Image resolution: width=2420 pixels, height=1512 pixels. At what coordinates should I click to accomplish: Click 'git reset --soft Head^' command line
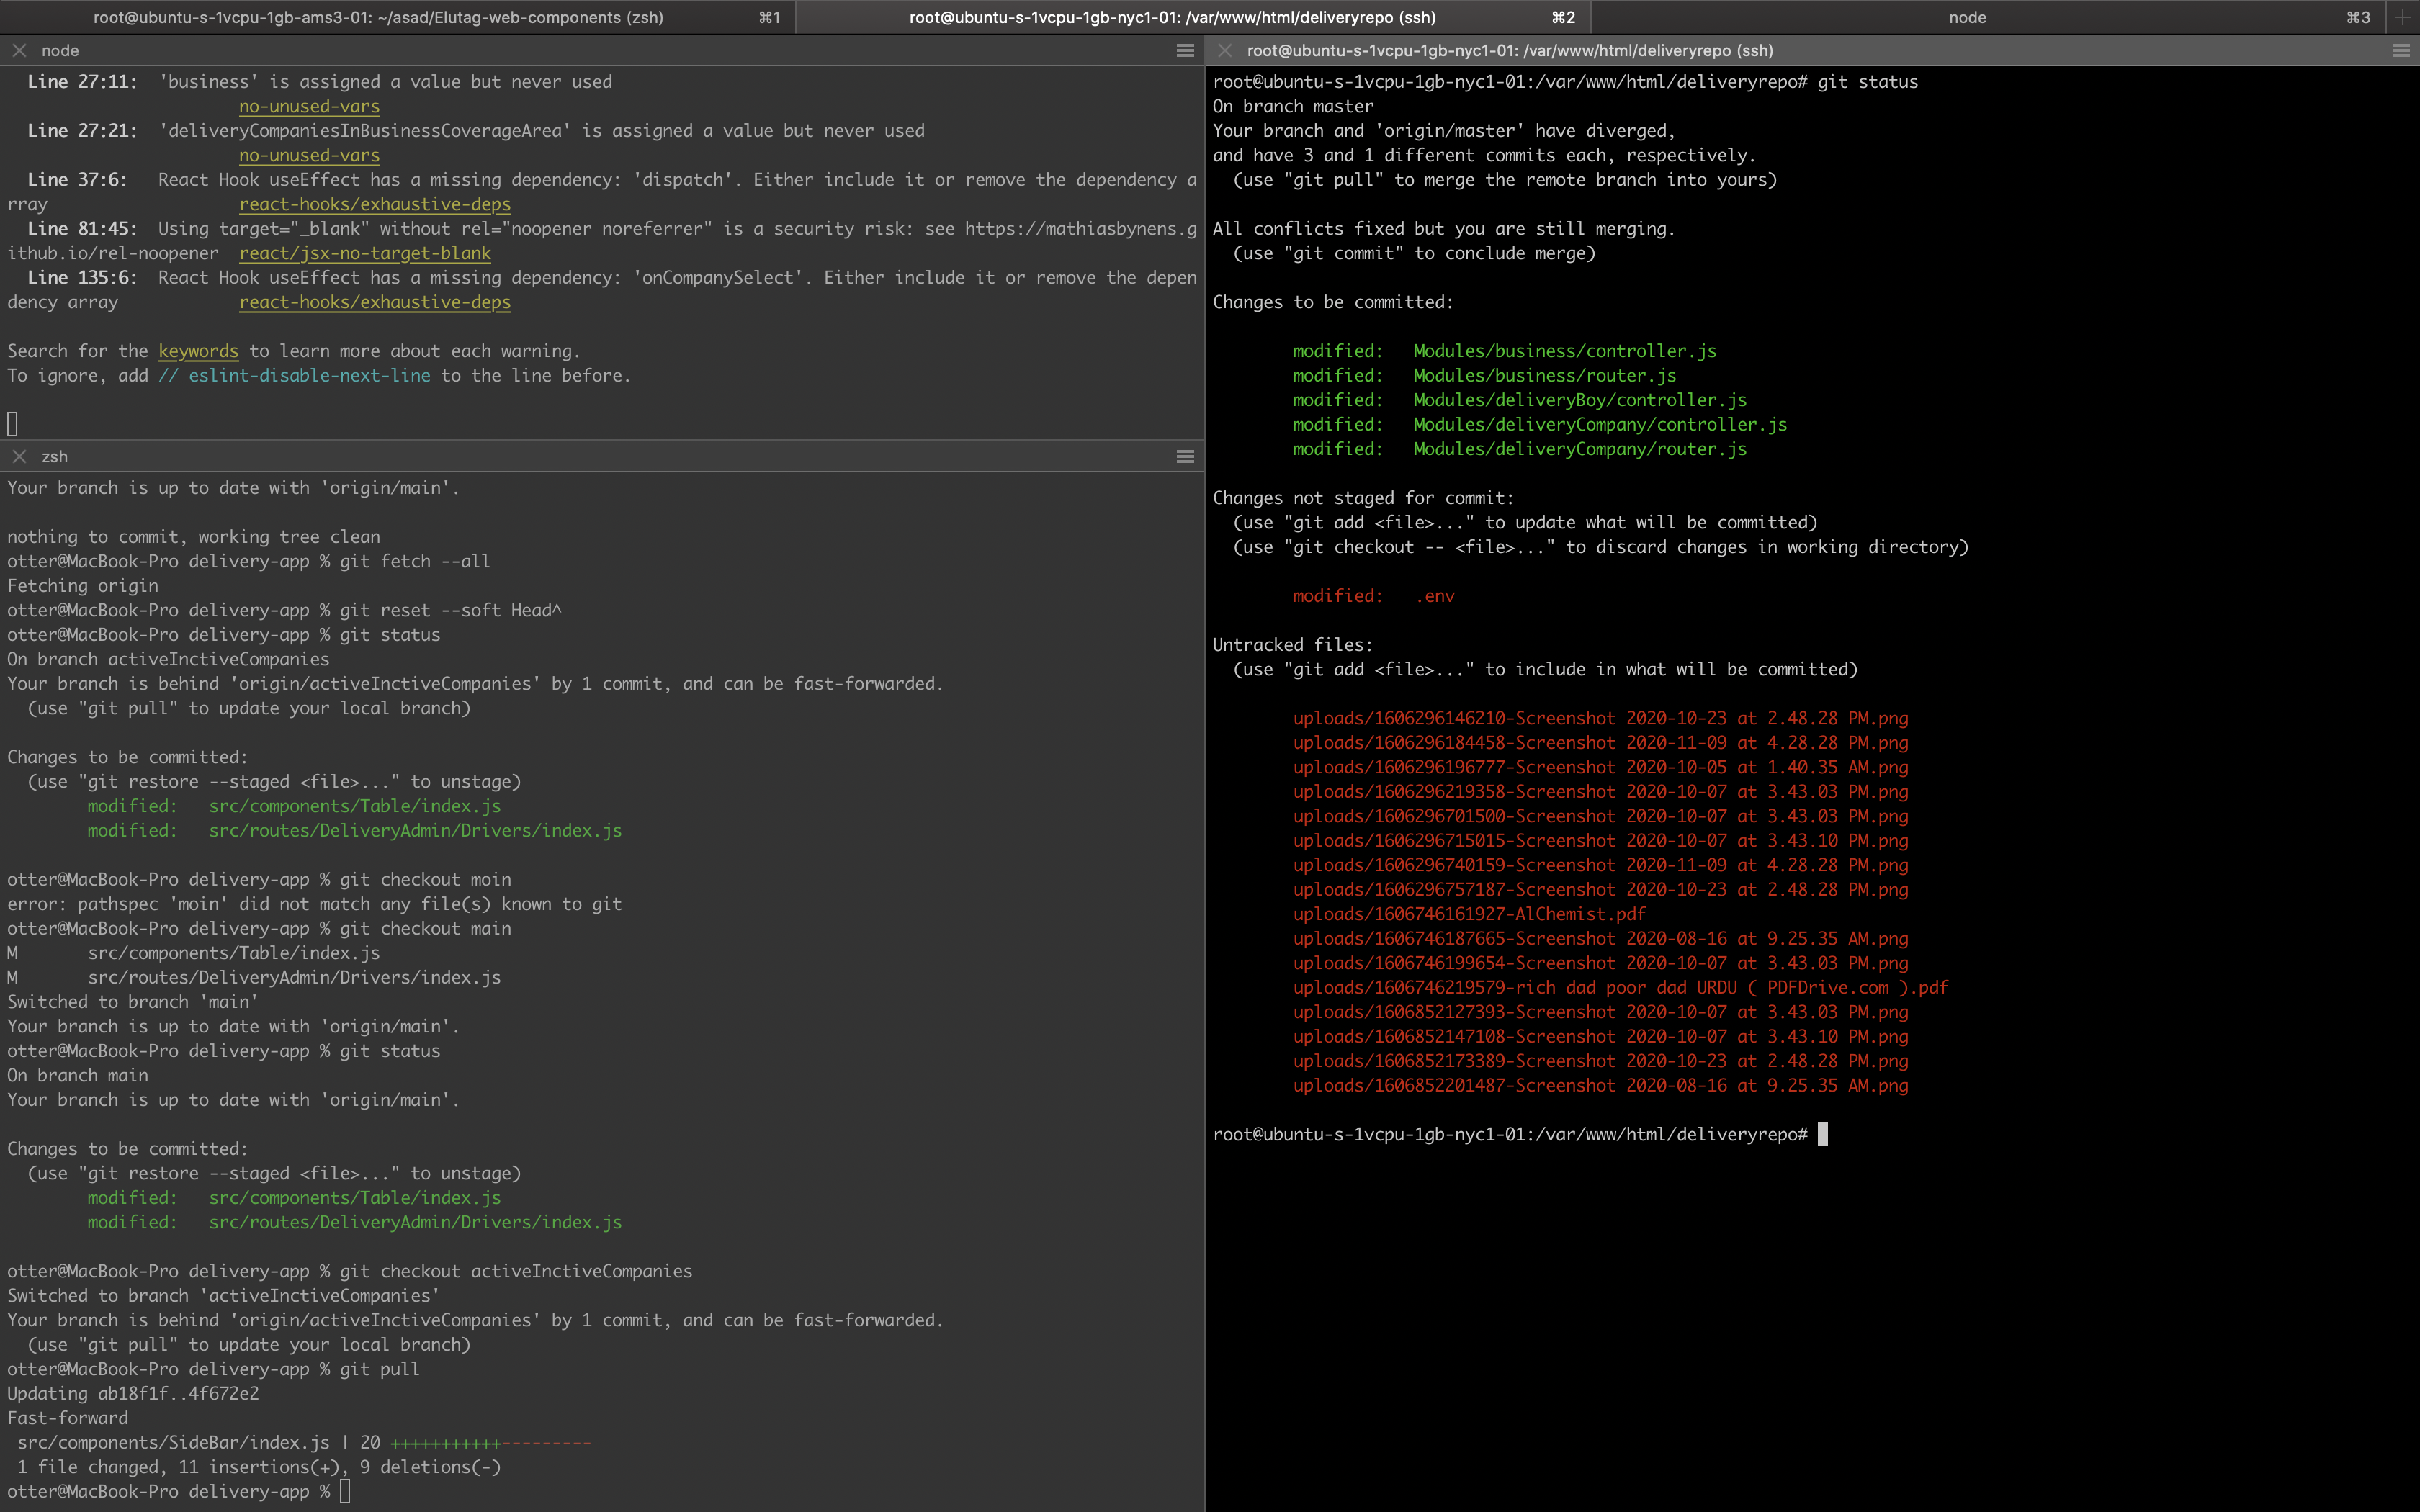click(451, 610)
